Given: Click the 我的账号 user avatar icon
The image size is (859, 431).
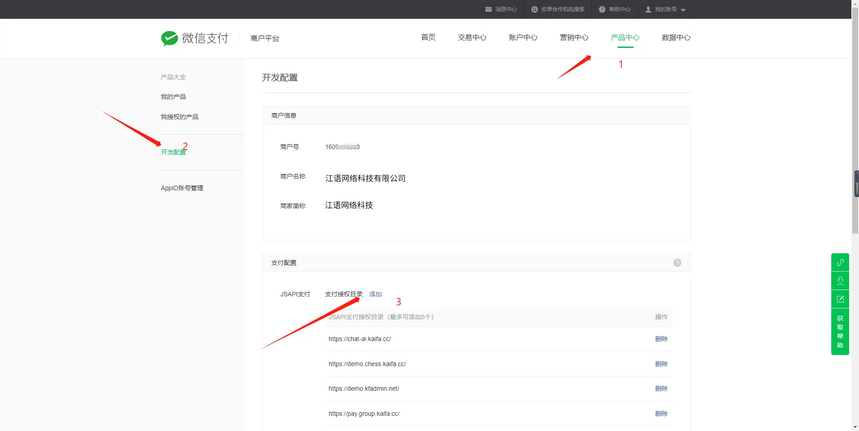Looking at the screenshot, I should [648, 9].
